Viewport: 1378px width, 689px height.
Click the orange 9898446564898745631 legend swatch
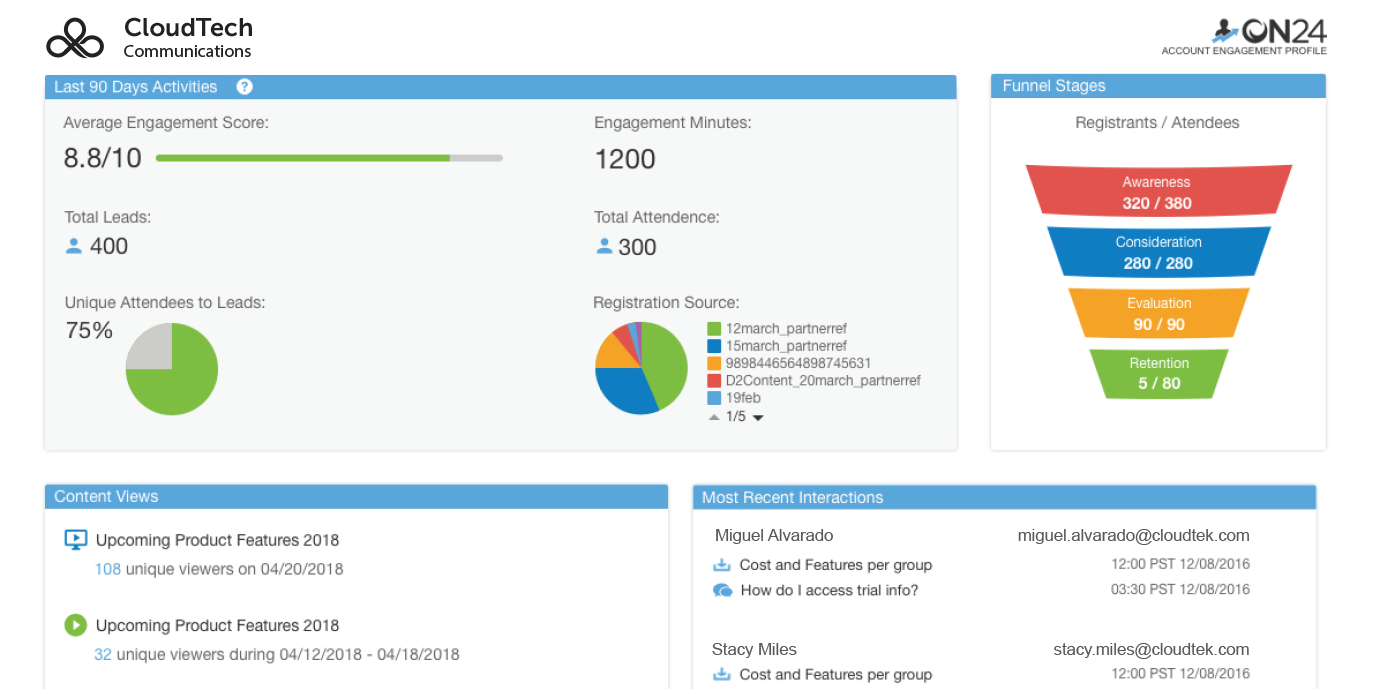click(714, 364)
